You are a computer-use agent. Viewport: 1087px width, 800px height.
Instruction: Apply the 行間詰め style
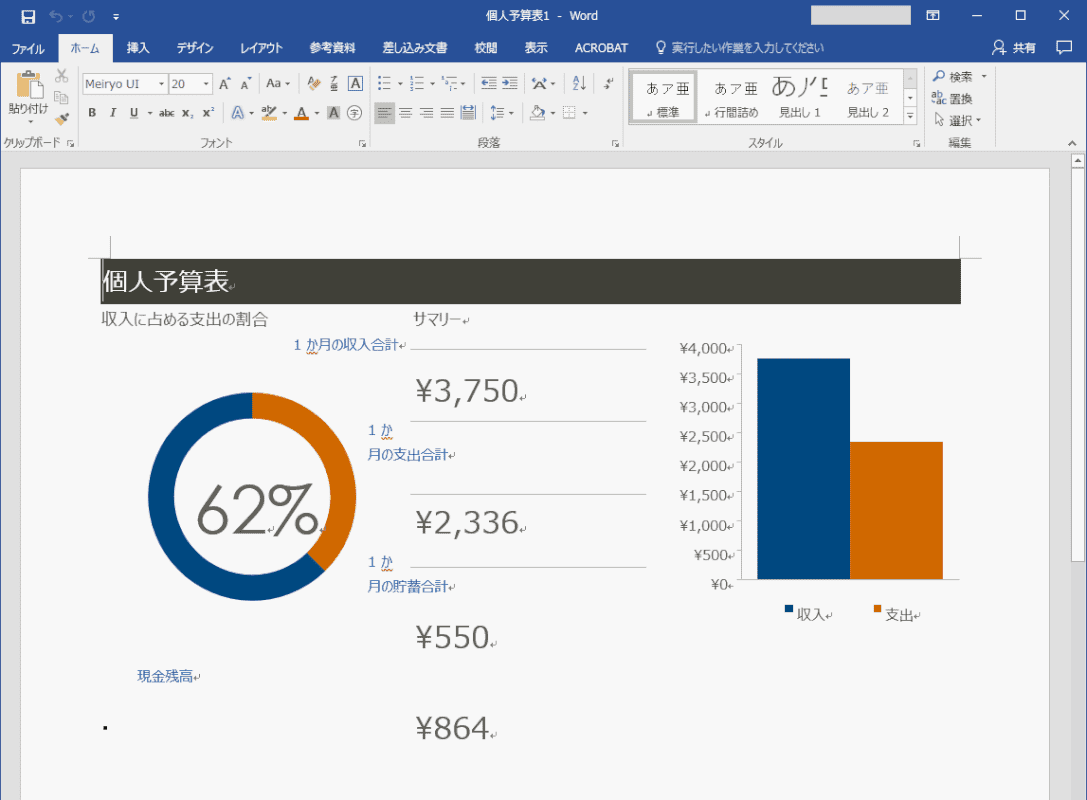point(732,98)
